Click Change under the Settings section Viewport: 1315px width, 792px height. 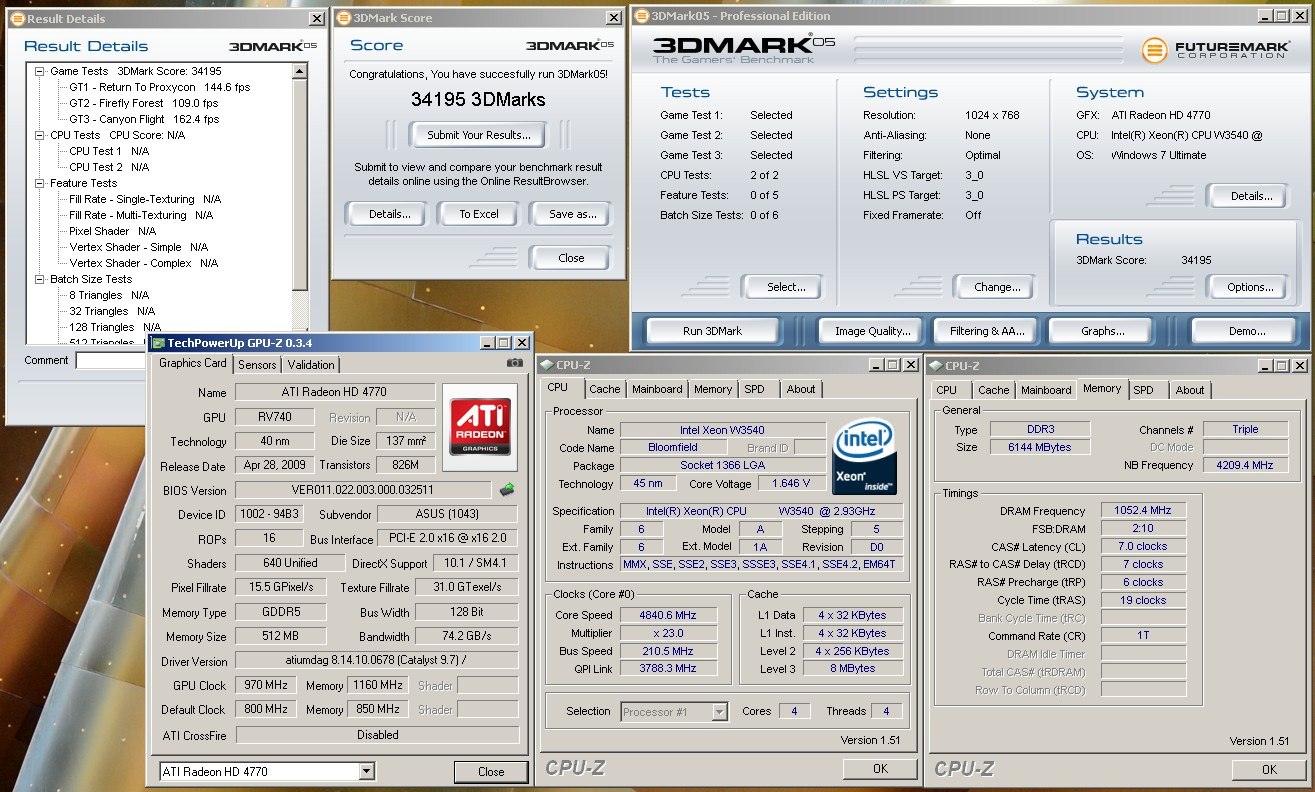pyautogui.click(x=997, y=287)
